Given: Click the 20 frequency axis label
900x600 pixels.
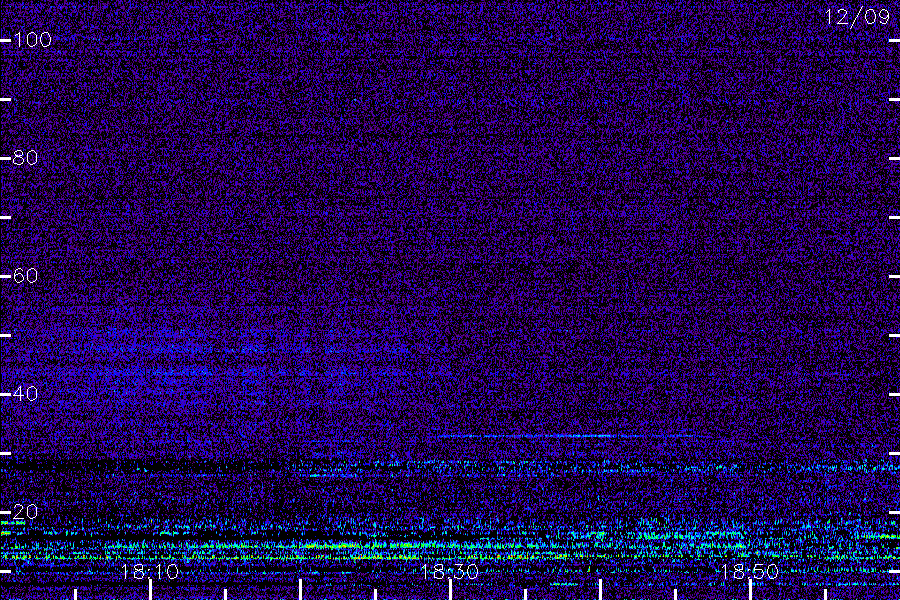Looking at the screenshot, I should [25, 512].
